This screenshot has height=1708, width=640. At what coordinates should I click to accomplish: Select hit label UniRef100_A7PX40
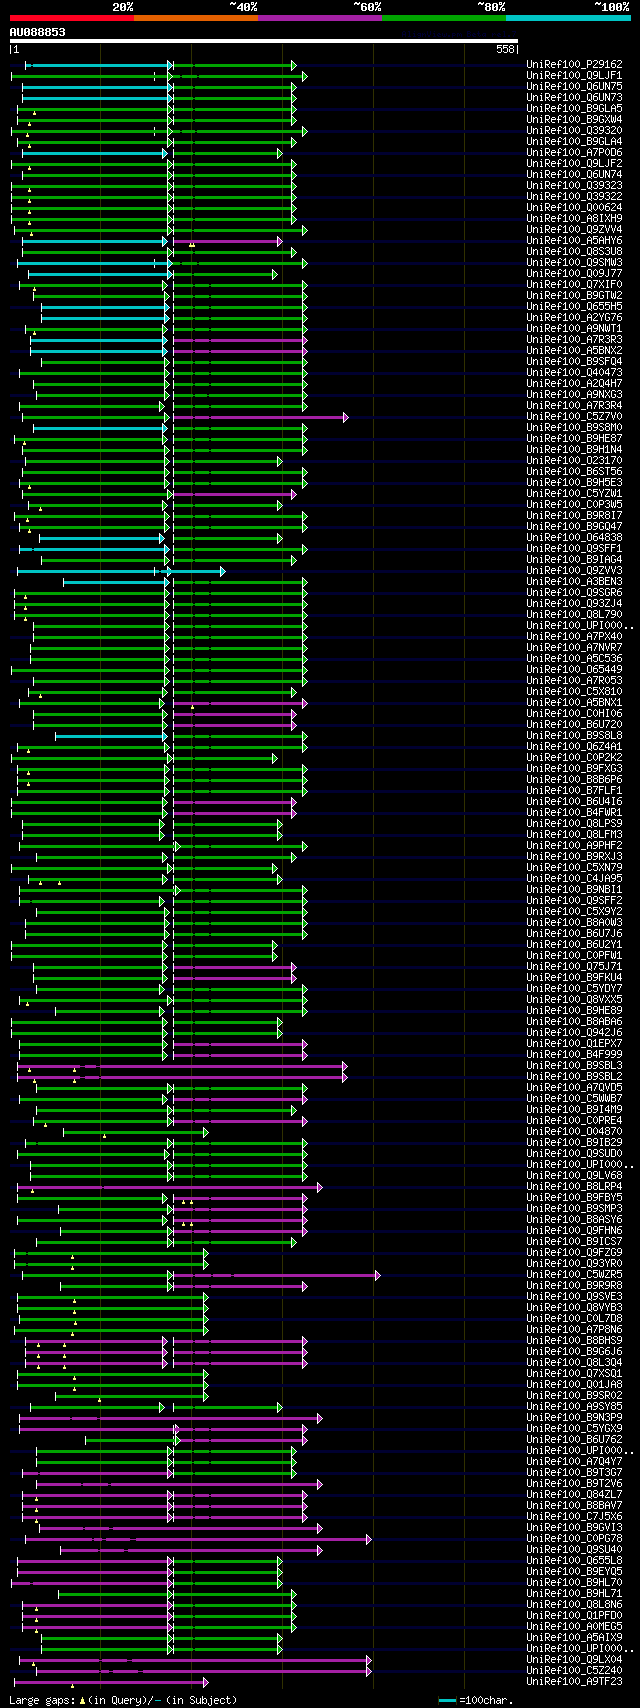574,637
